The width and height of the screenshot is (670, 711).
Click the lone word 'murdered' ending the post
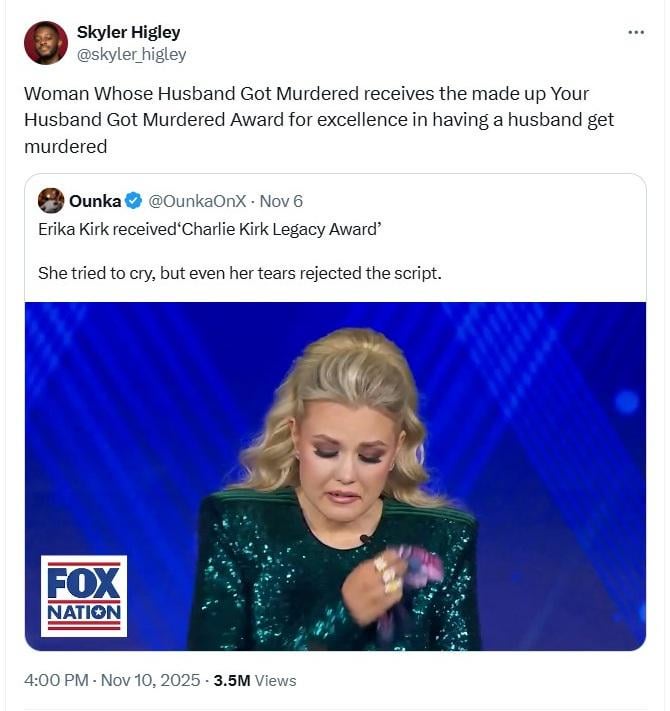click(65, 146)
